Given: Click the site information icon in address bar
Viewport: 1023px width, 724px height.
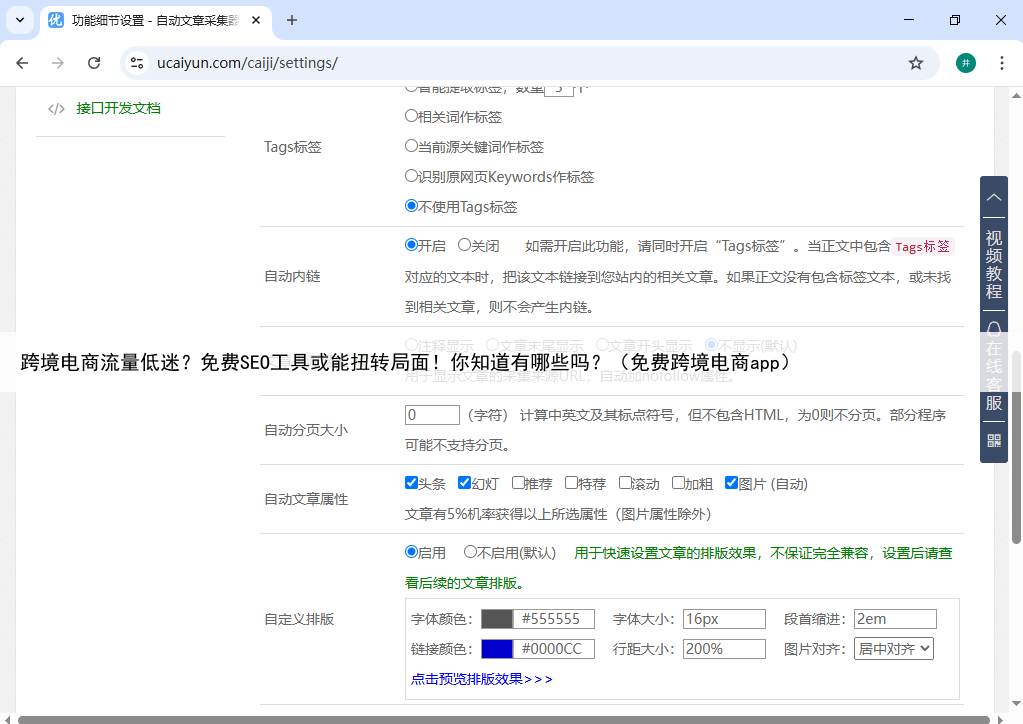Looking at the screenshot, I should 138,63.
